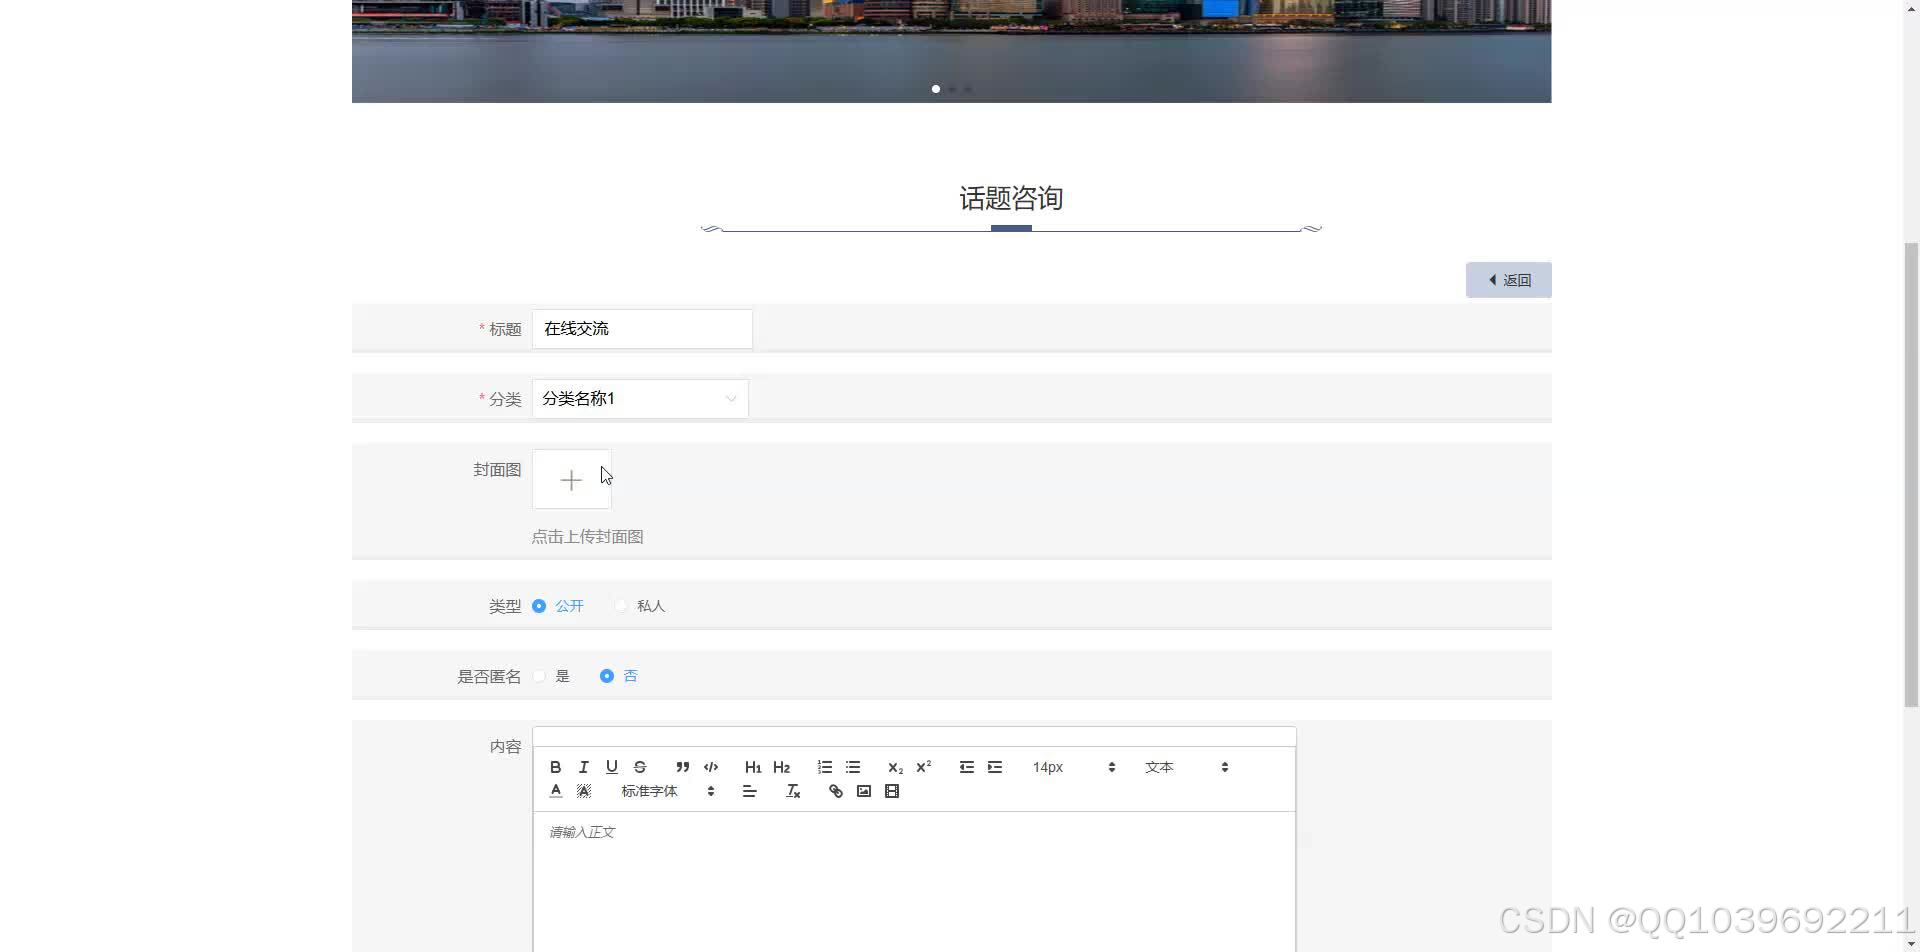Insert a video in the editor
The image size is (1920, 952).
[891, 791]
